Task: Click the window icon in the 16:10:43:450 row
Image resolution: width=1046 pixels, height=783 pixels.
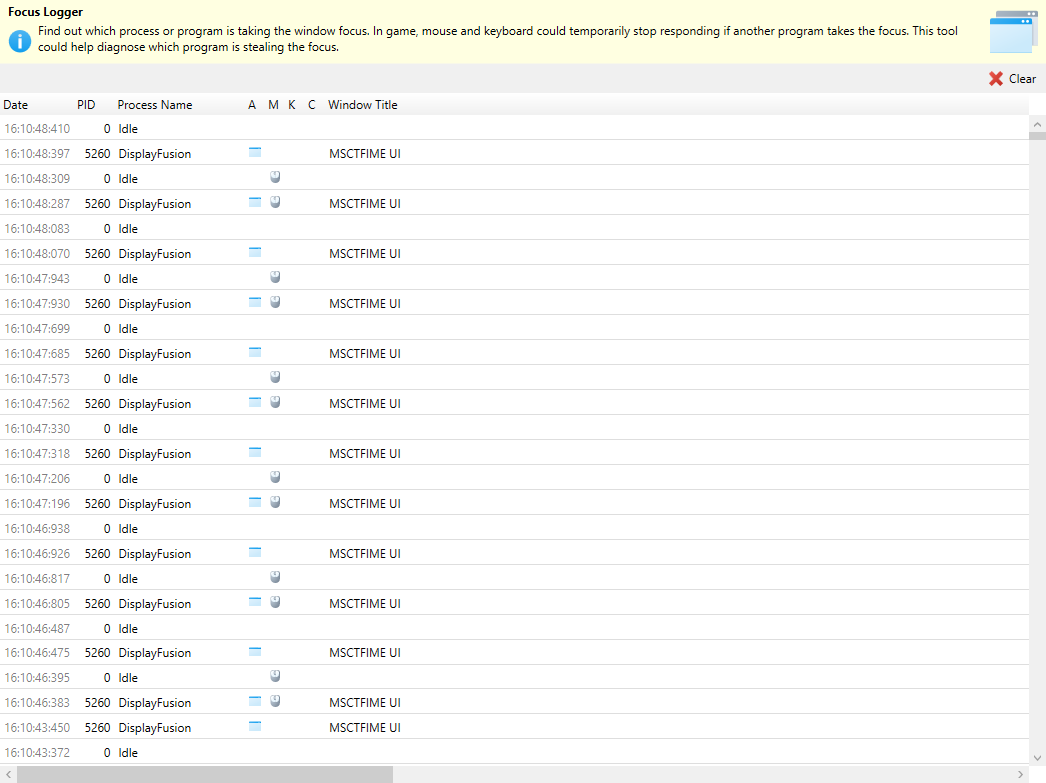Action: pos(255,726)
